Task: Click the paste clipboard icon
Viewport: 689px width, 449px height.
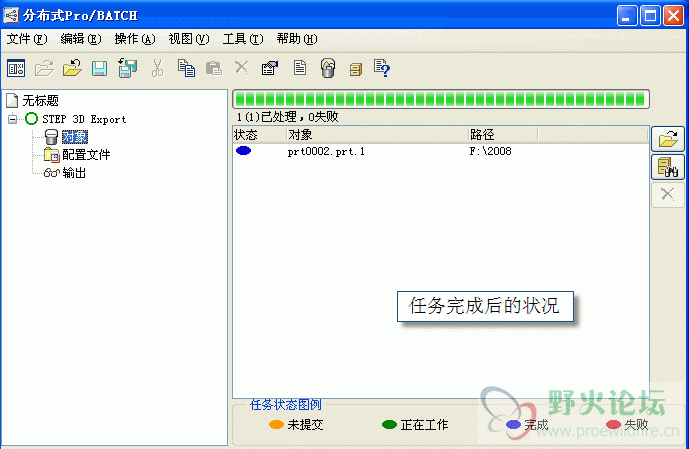Action: (x=214, y=69)
